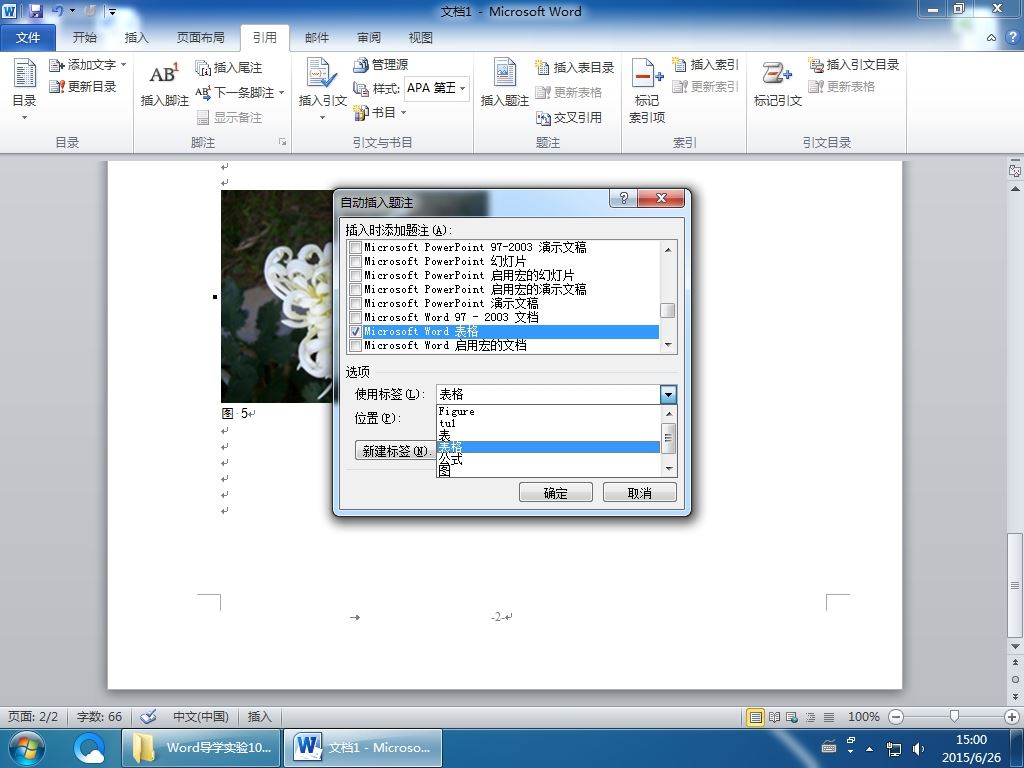Click 确定 OK button in the dialog
The height and width of the screenshot is (768, 1024).
pyautogui.click(x=556, y=493)
